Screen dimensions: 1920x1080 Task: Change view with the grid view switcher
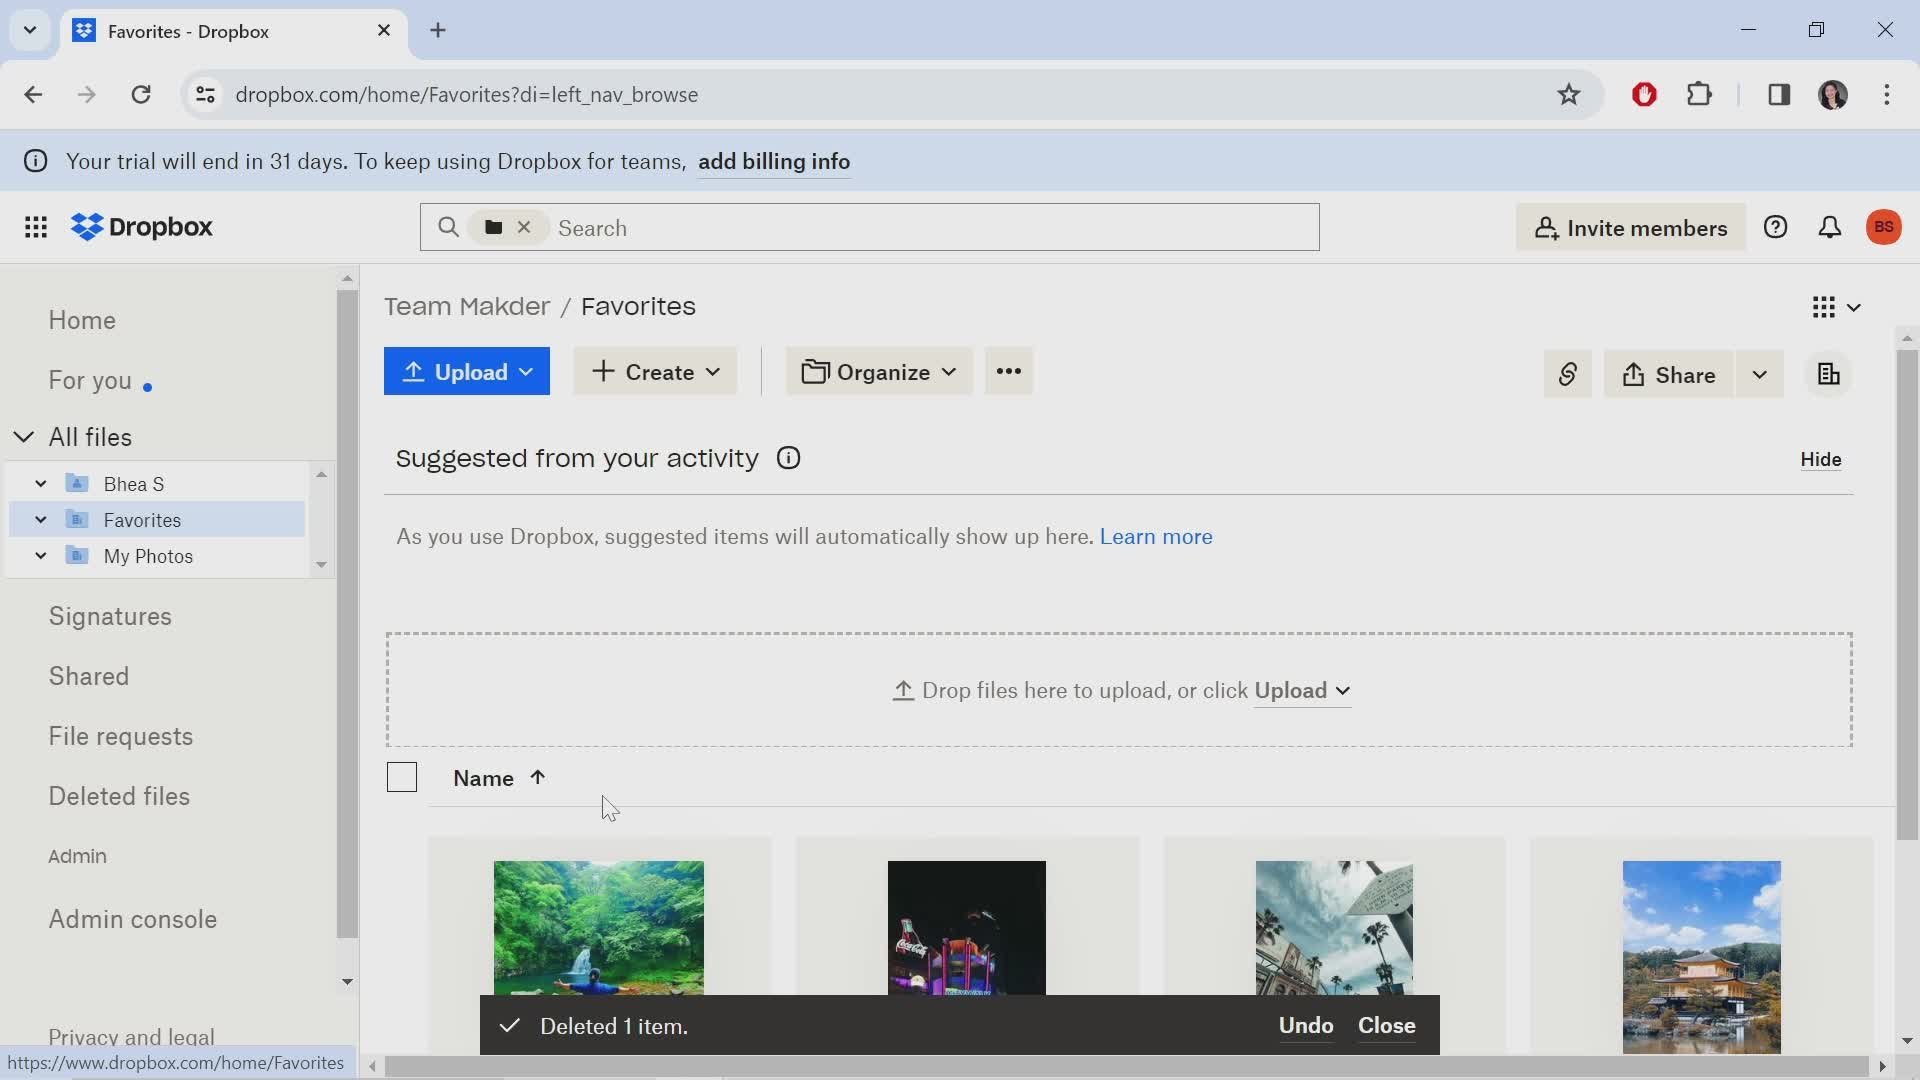(x=1836, y=307)
